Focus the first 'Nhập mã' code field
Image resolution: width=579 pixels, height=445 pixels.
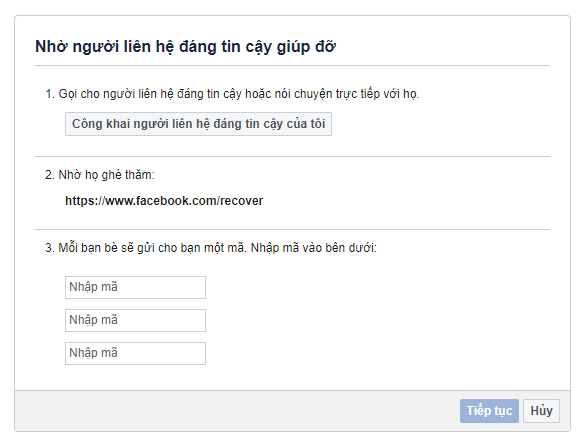click(136, 287)
